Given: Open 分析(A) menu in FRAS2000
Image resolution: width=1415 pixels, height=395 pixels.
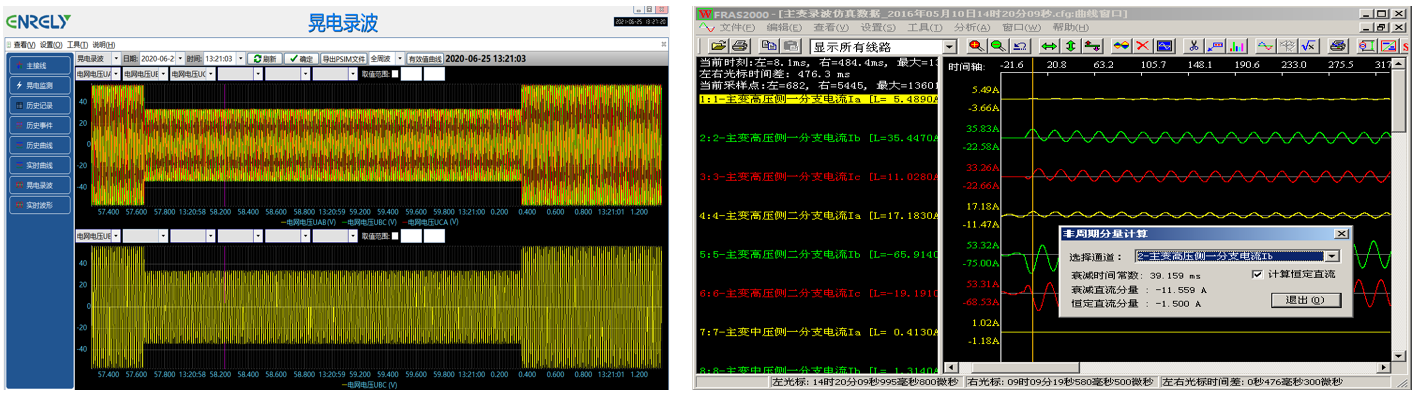Looking at the screenshot, I should tap(973, 28).
